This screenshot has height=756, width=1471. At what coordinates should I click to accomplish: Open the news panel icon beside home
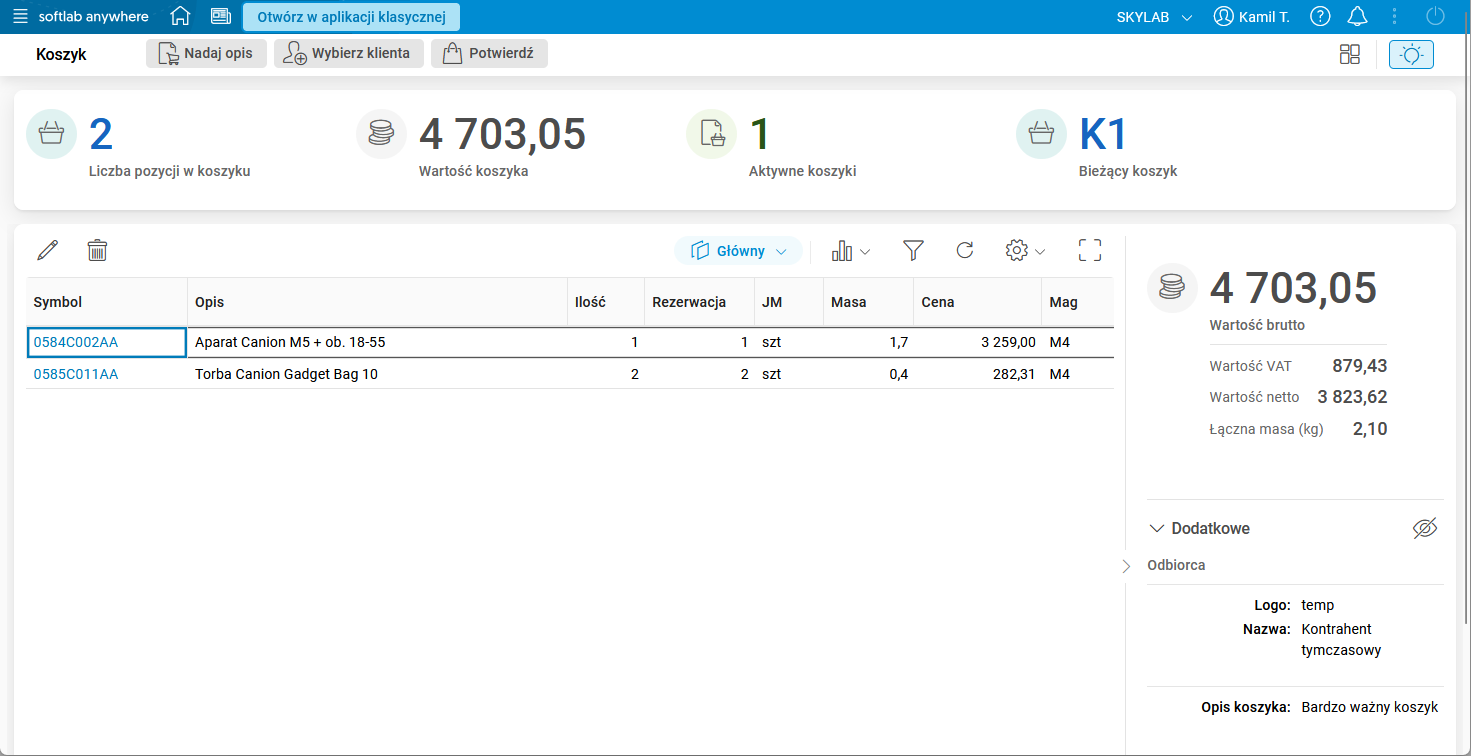221,17
